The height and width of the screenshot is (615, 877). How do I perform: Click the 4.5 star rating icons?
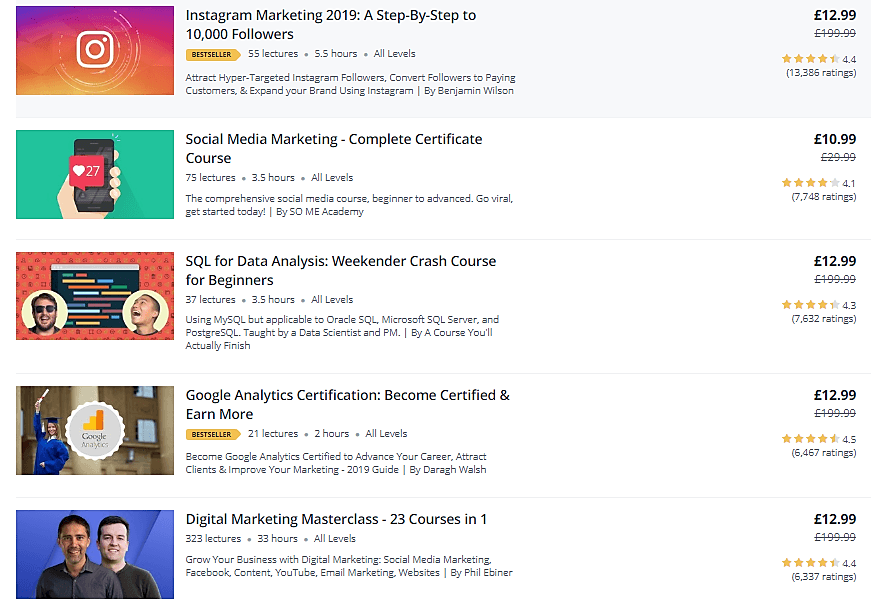tap(810, 439)
